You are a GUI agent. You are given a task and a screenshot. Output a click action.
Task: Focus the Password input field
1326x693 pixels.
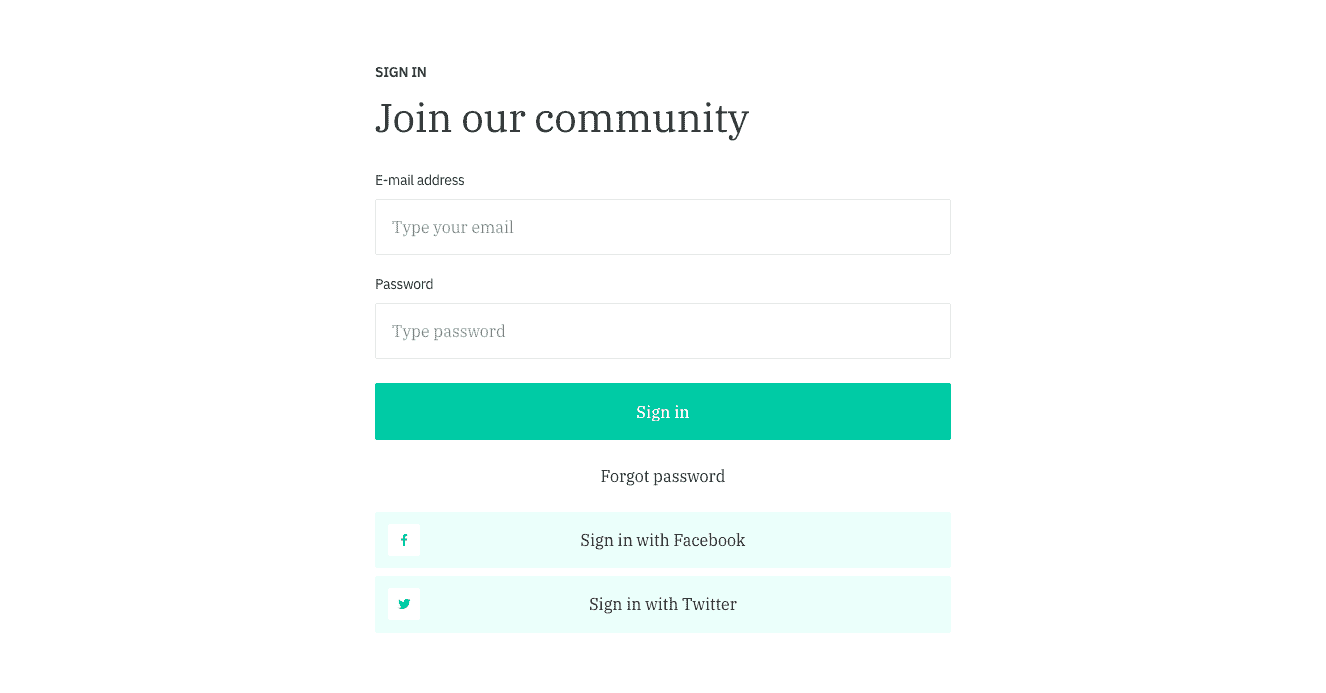[x=662, y=331]
